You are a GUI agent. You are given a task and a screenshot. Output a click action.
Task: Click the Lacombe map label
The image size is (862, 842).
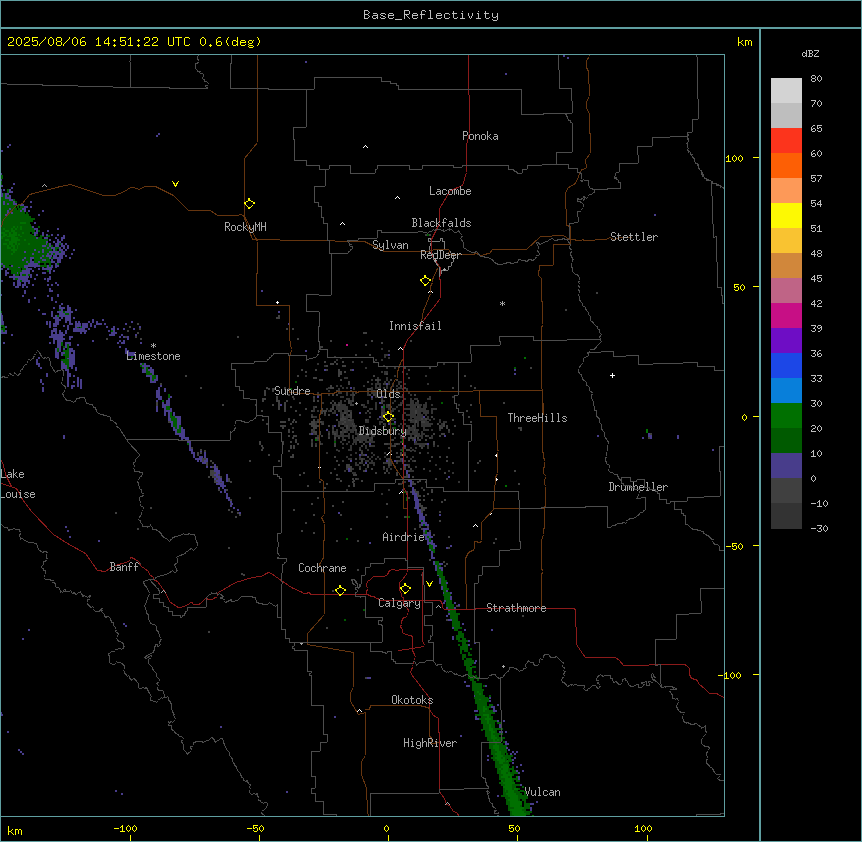point(450,191)
